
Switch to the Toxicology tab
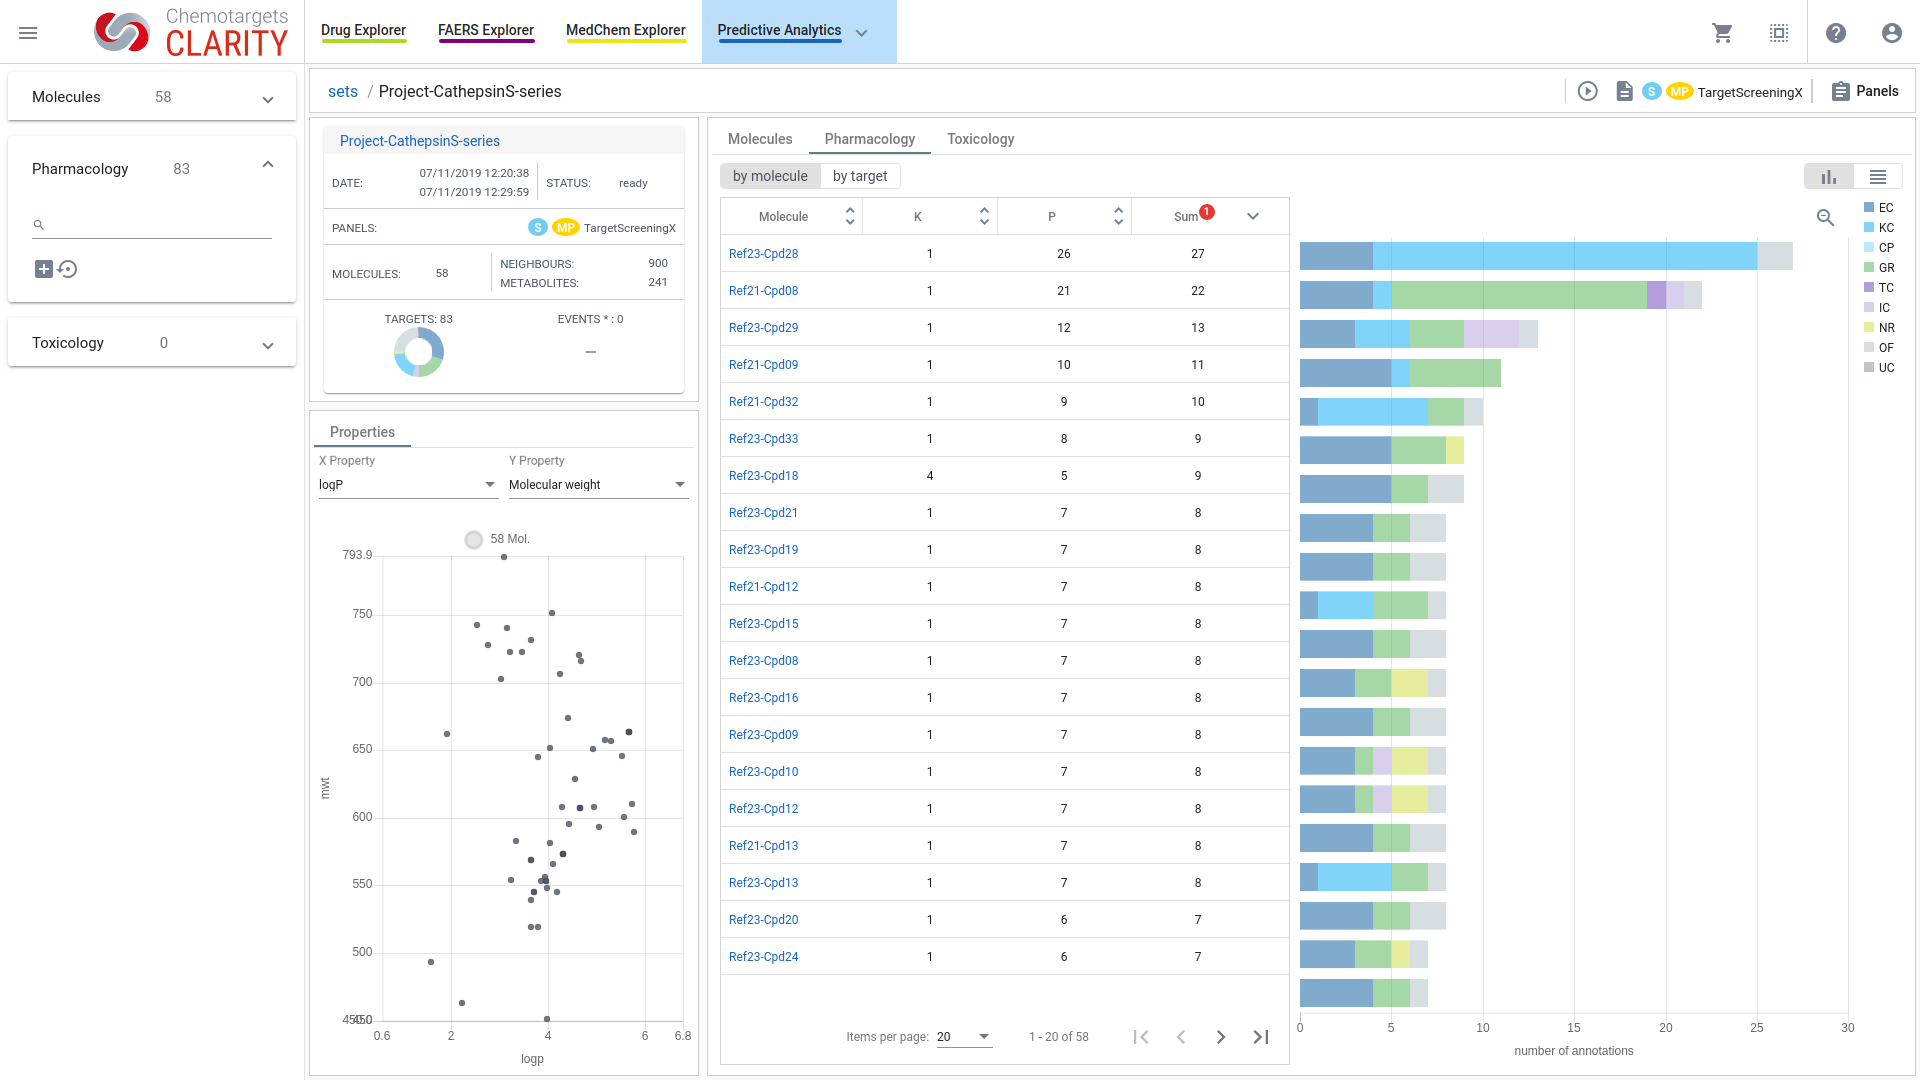pos(980,139)
